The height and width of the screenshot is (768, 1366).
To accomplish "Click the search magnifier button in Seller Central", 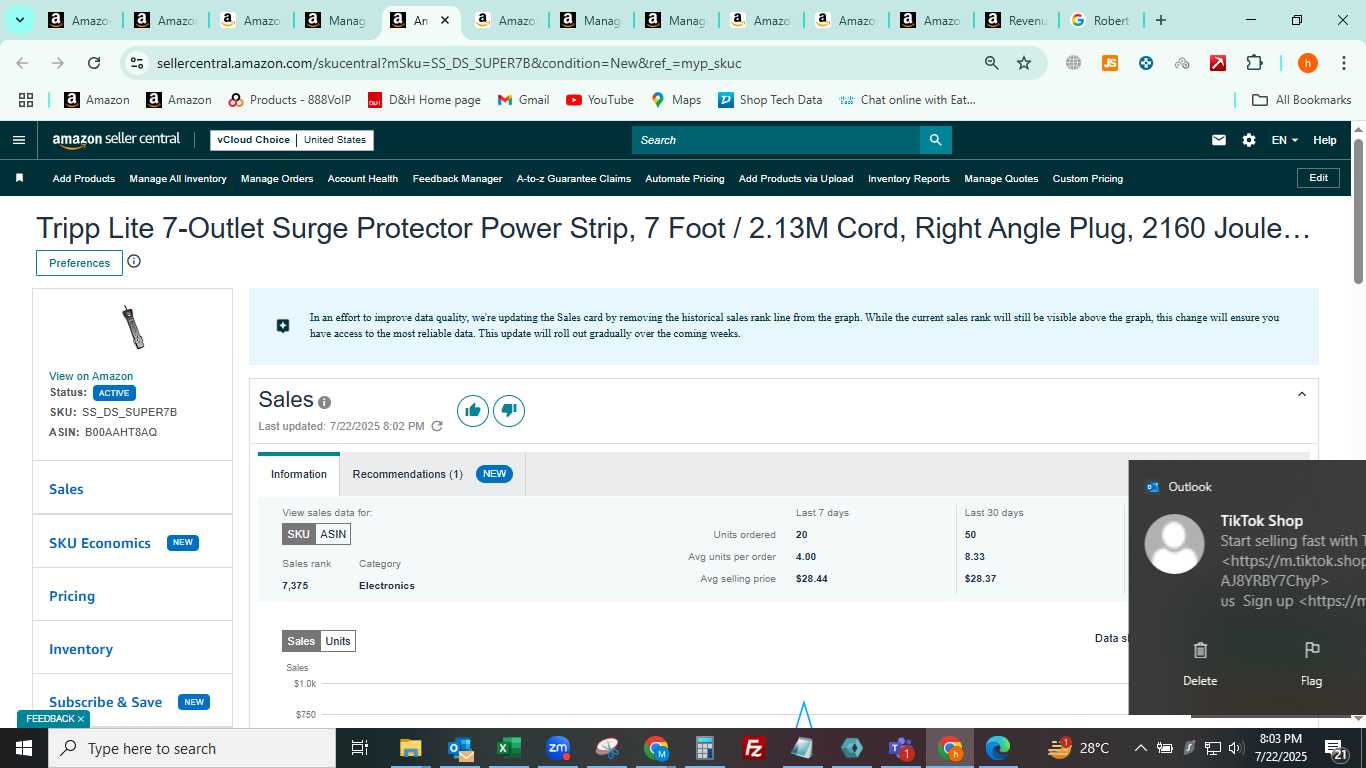I will point(935,140).
